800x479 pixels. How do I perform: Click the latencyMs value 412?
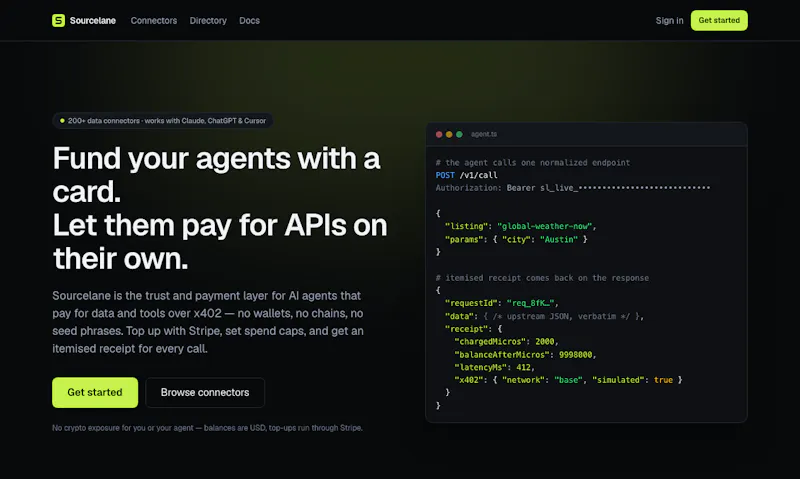tap(523, 367)
